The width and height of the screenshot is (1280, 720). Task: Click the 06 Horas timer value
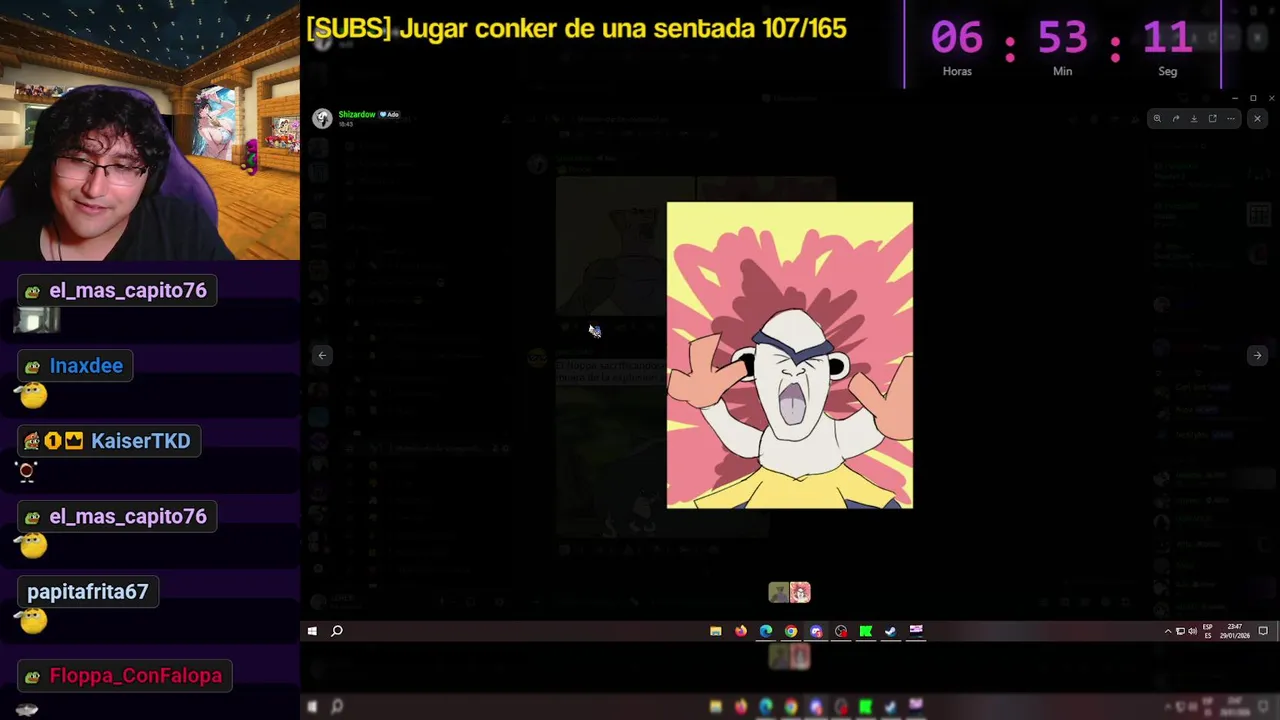pyautogui.click(x=957, y=39)
